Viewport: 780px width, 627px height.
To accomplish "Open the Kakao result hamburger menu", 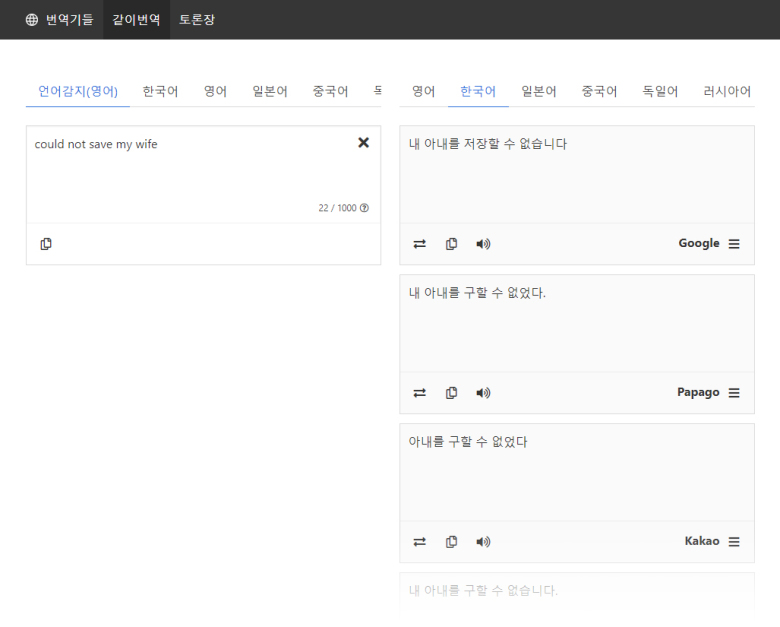I will (x=734, y=541).
